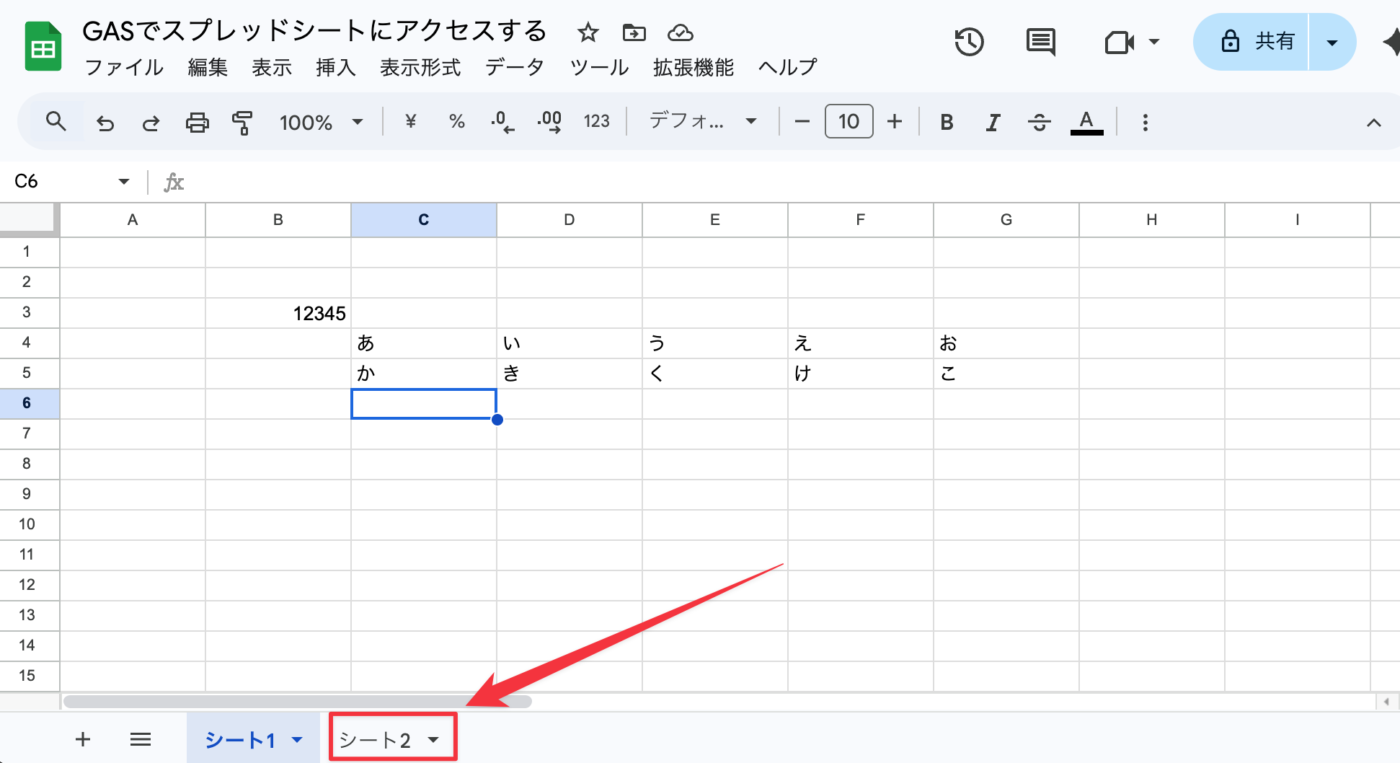Click the undo arrow icon
The height and width of the screenshot is (763, 1400).
(105, 122)
